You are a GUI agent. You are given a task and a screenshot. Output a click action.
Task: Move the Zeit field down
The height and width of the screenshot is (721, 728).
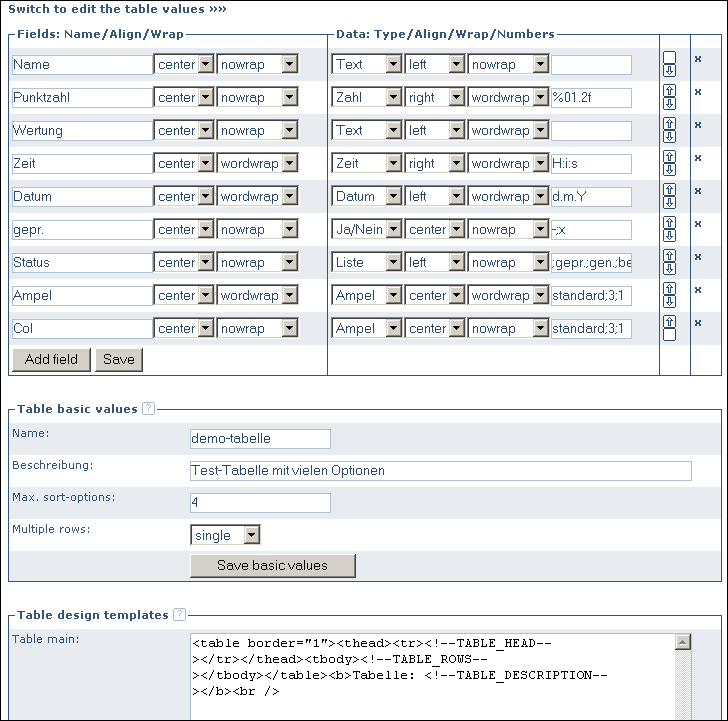pyautogui.click(x=669, y=169)
